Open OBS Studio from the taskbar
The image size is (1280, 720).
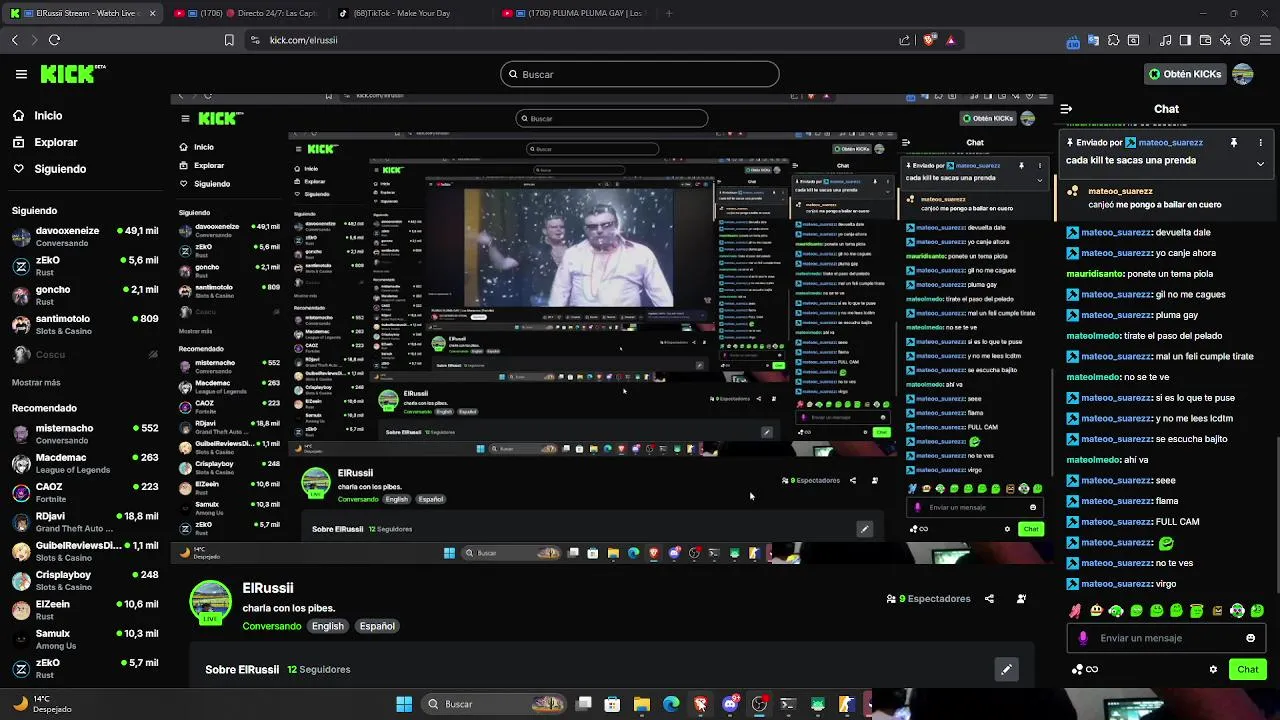point(759,704)
